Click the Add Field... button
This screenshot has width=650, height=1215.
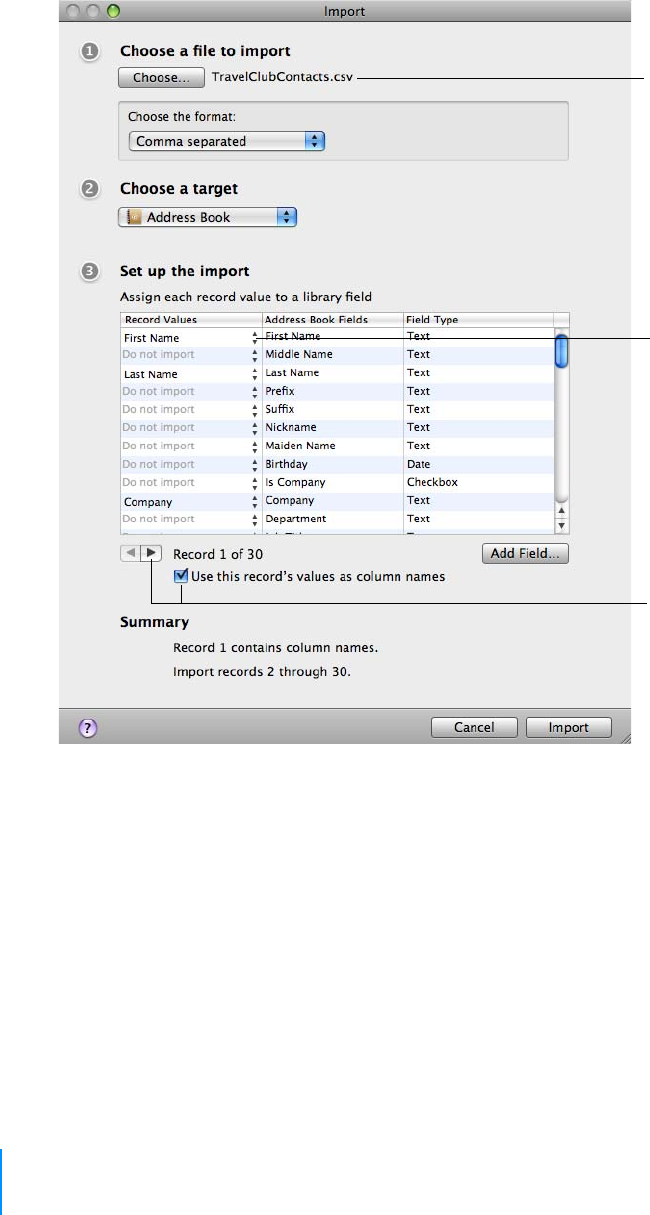[x=525, y=553]
